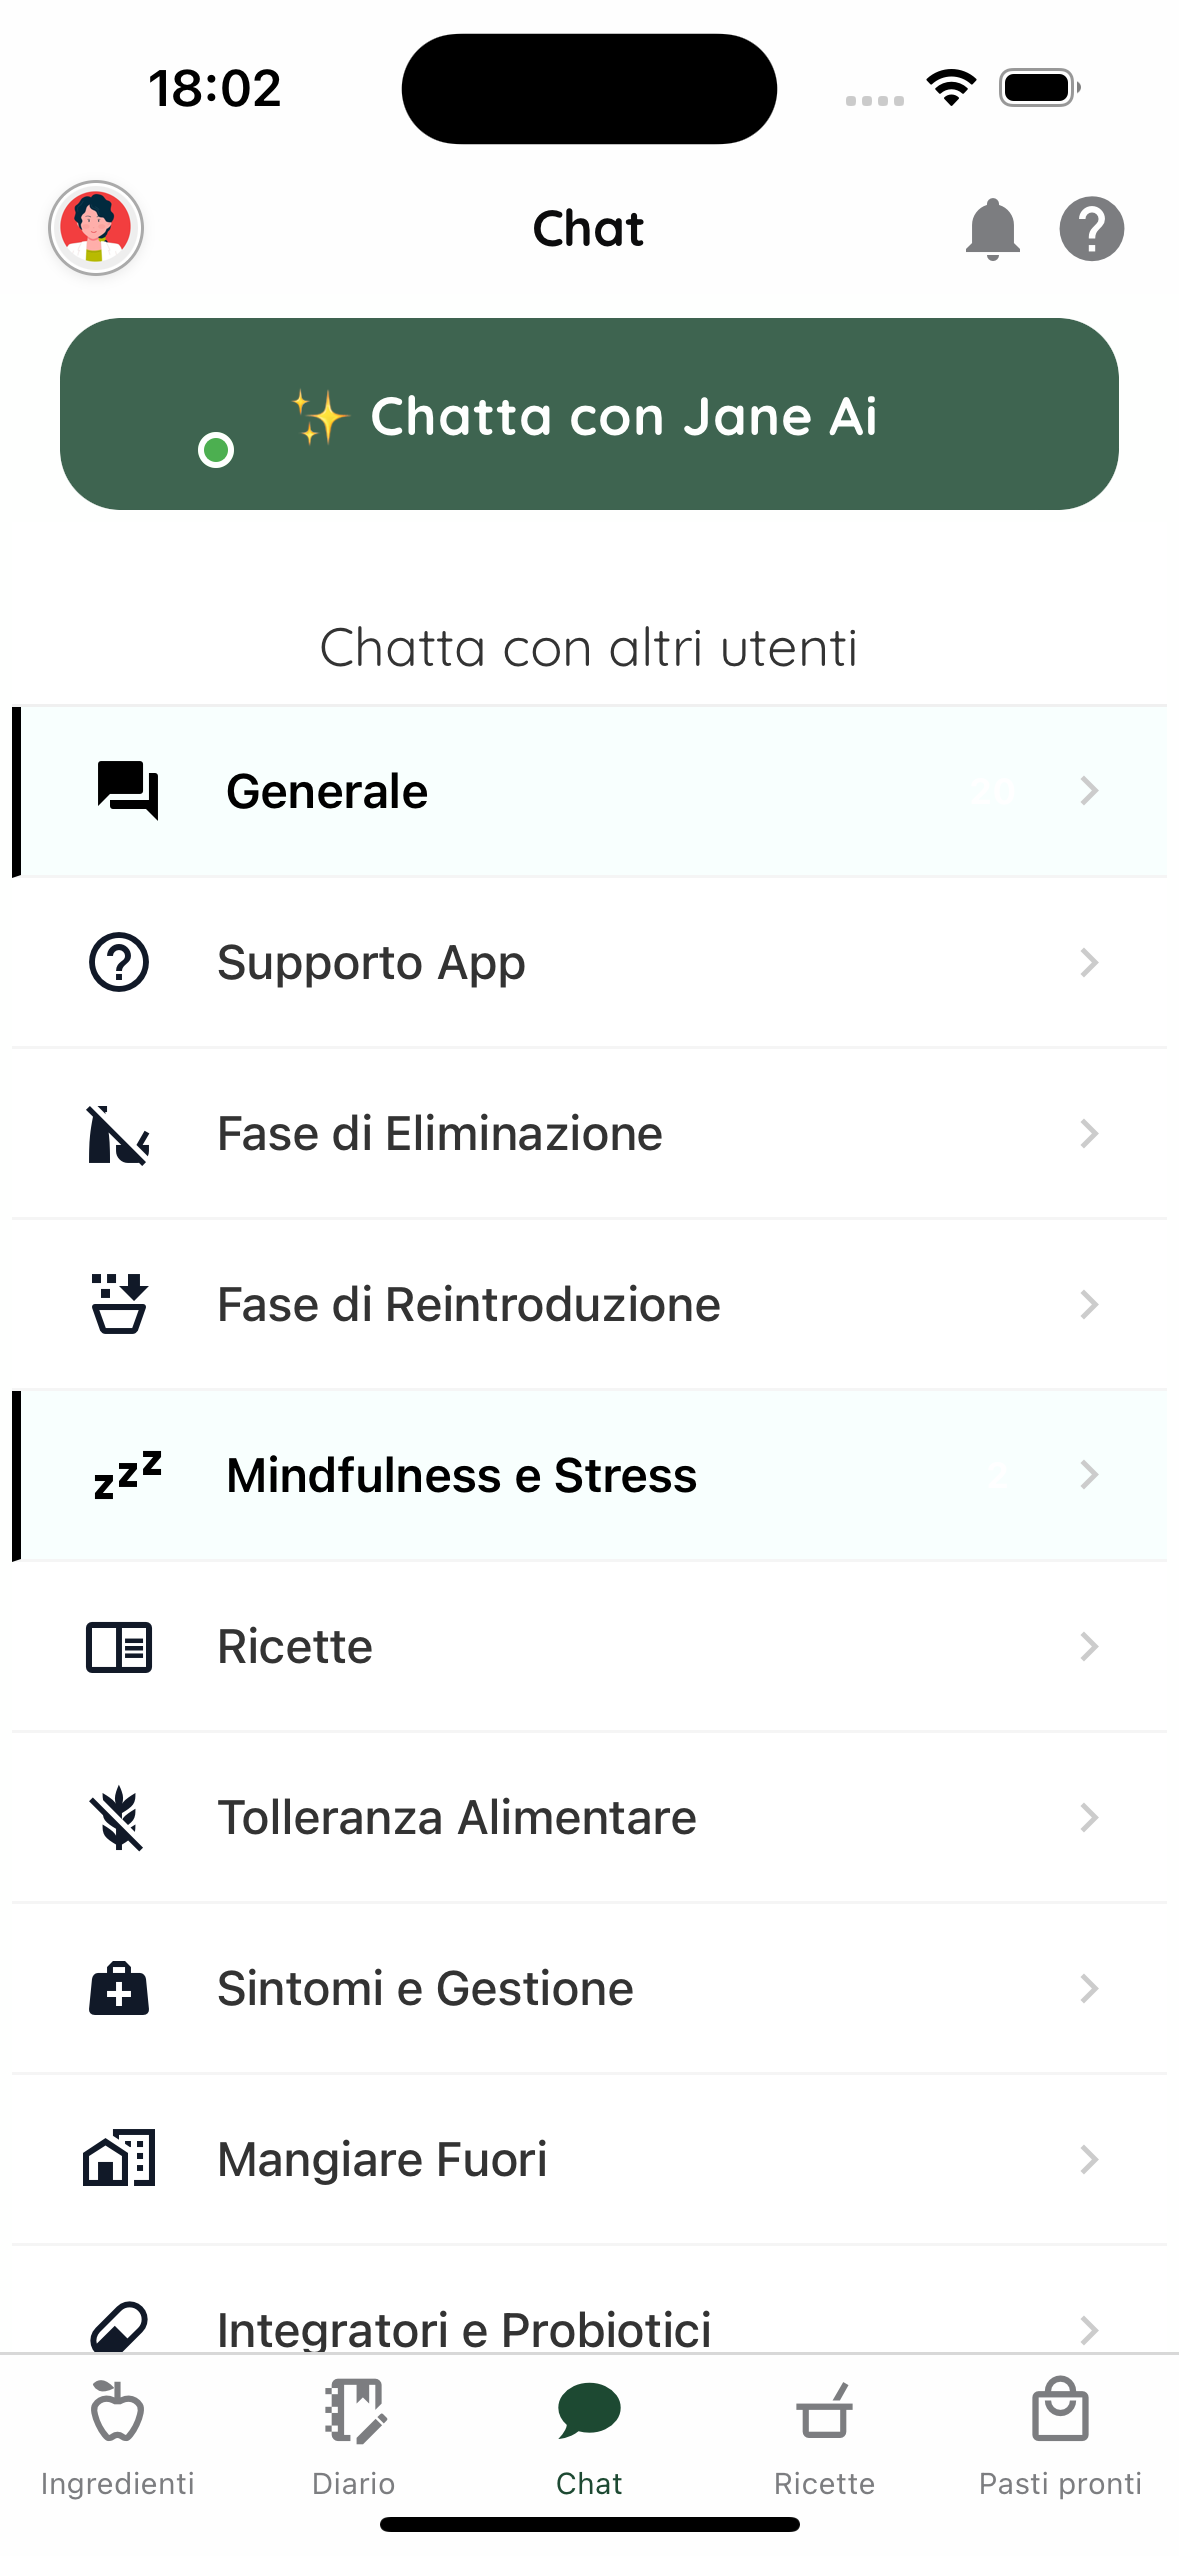Tap the Tolleranza Alimentare wheat icon

(118, 1818)
